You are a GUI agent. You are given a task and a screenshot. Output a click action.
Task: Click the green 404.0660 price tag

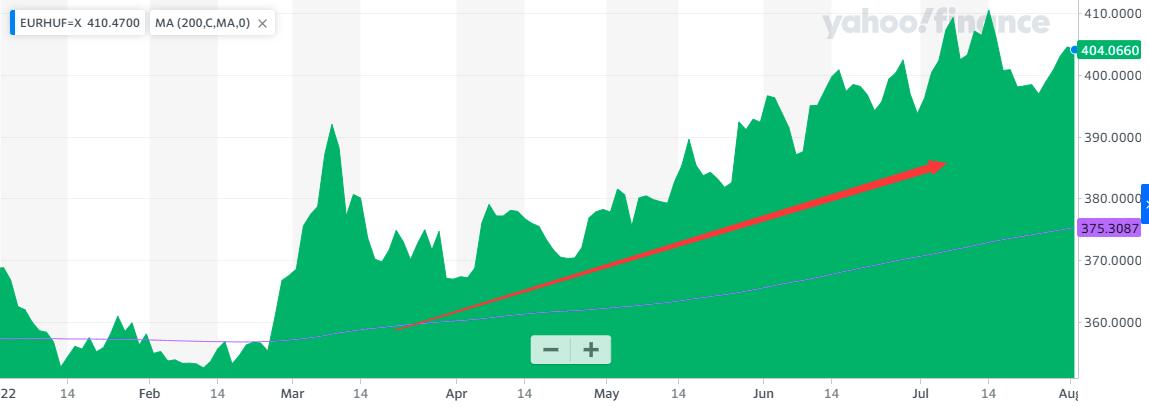(1110, 49)
